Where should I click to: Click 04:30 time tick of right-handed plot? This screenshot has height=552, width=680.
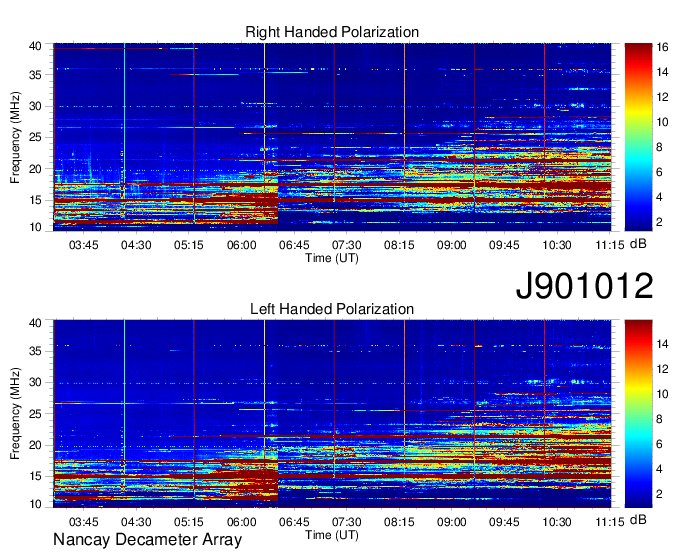[x=136, y=245]
